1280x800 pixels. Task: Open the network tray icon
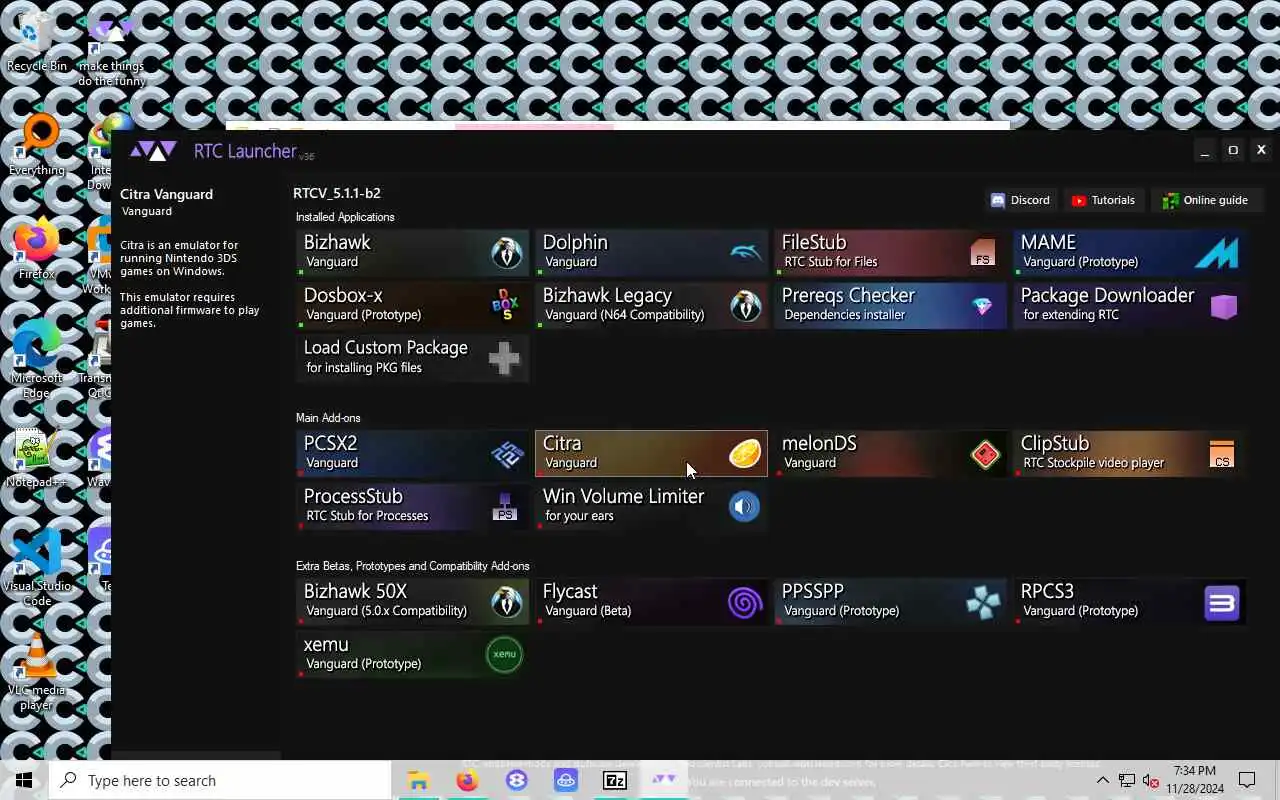click(1127, 780)
